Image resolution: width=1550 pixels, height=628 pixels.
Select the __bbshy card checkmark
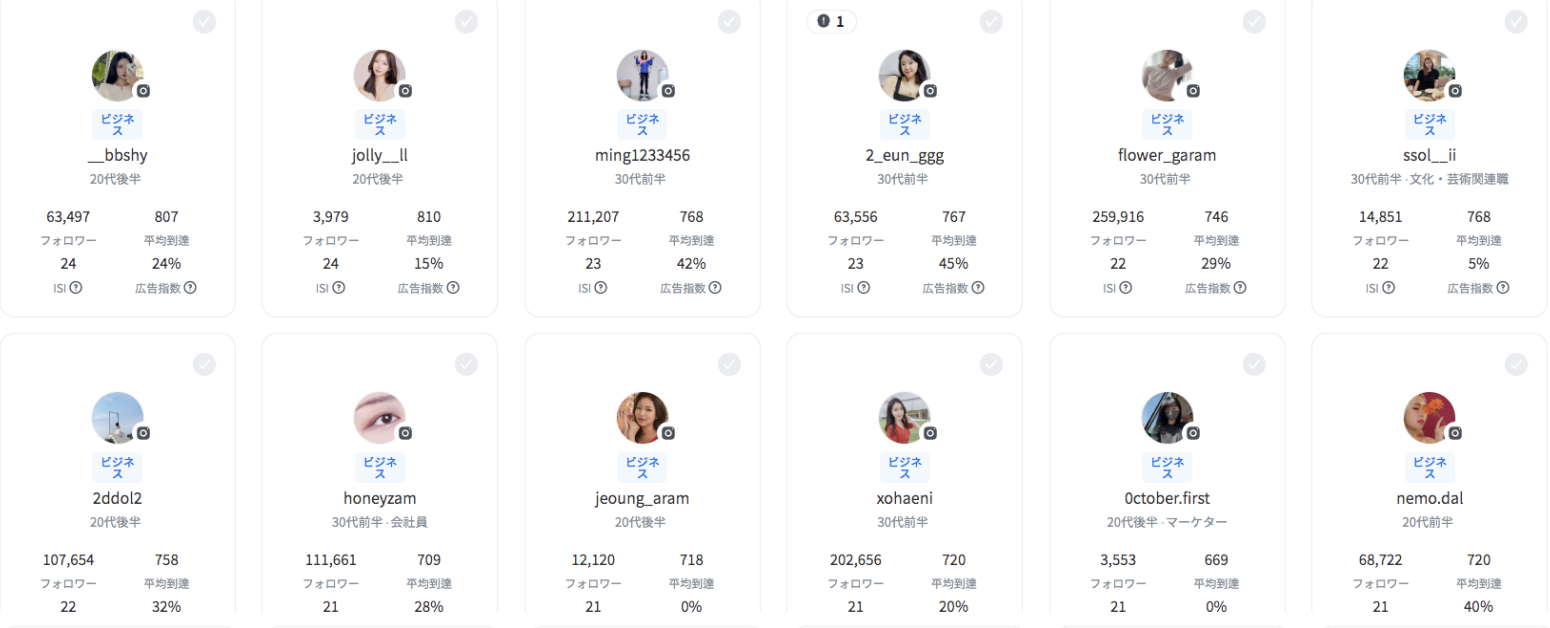(204, 21)
